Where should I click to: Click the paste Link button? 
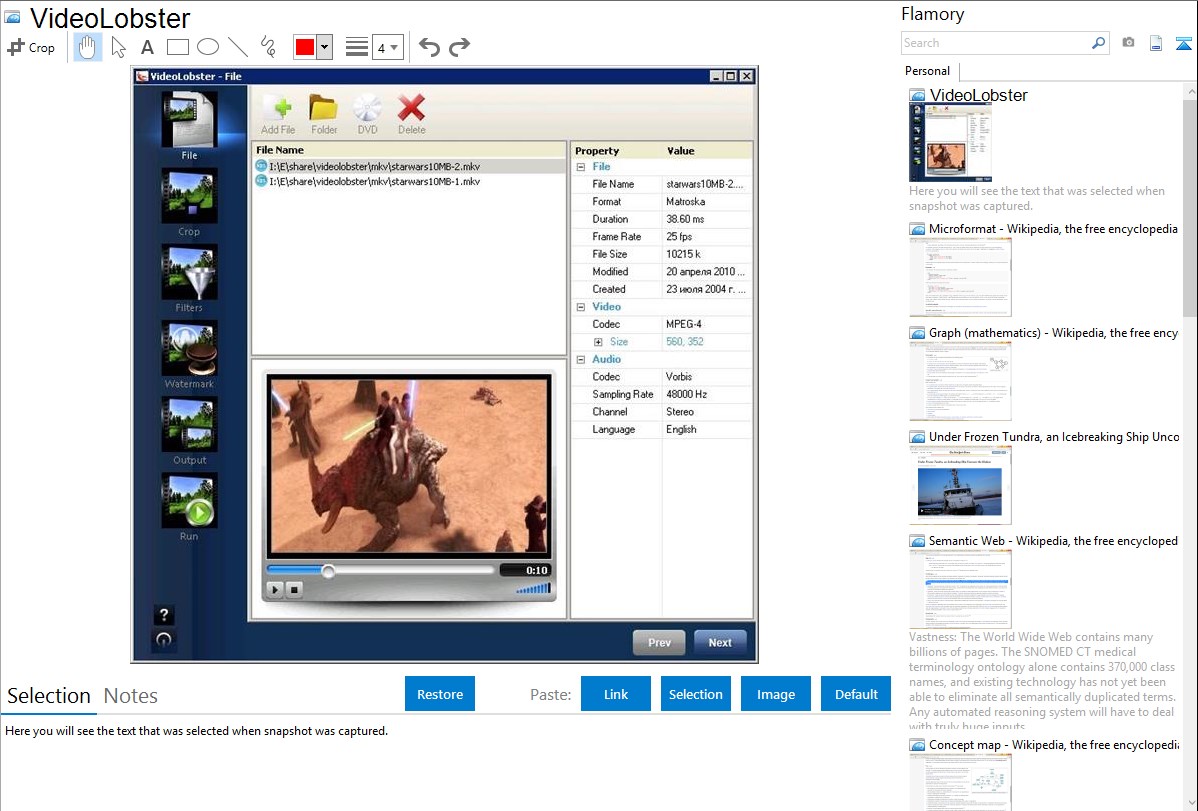click(x=616, y=694)
